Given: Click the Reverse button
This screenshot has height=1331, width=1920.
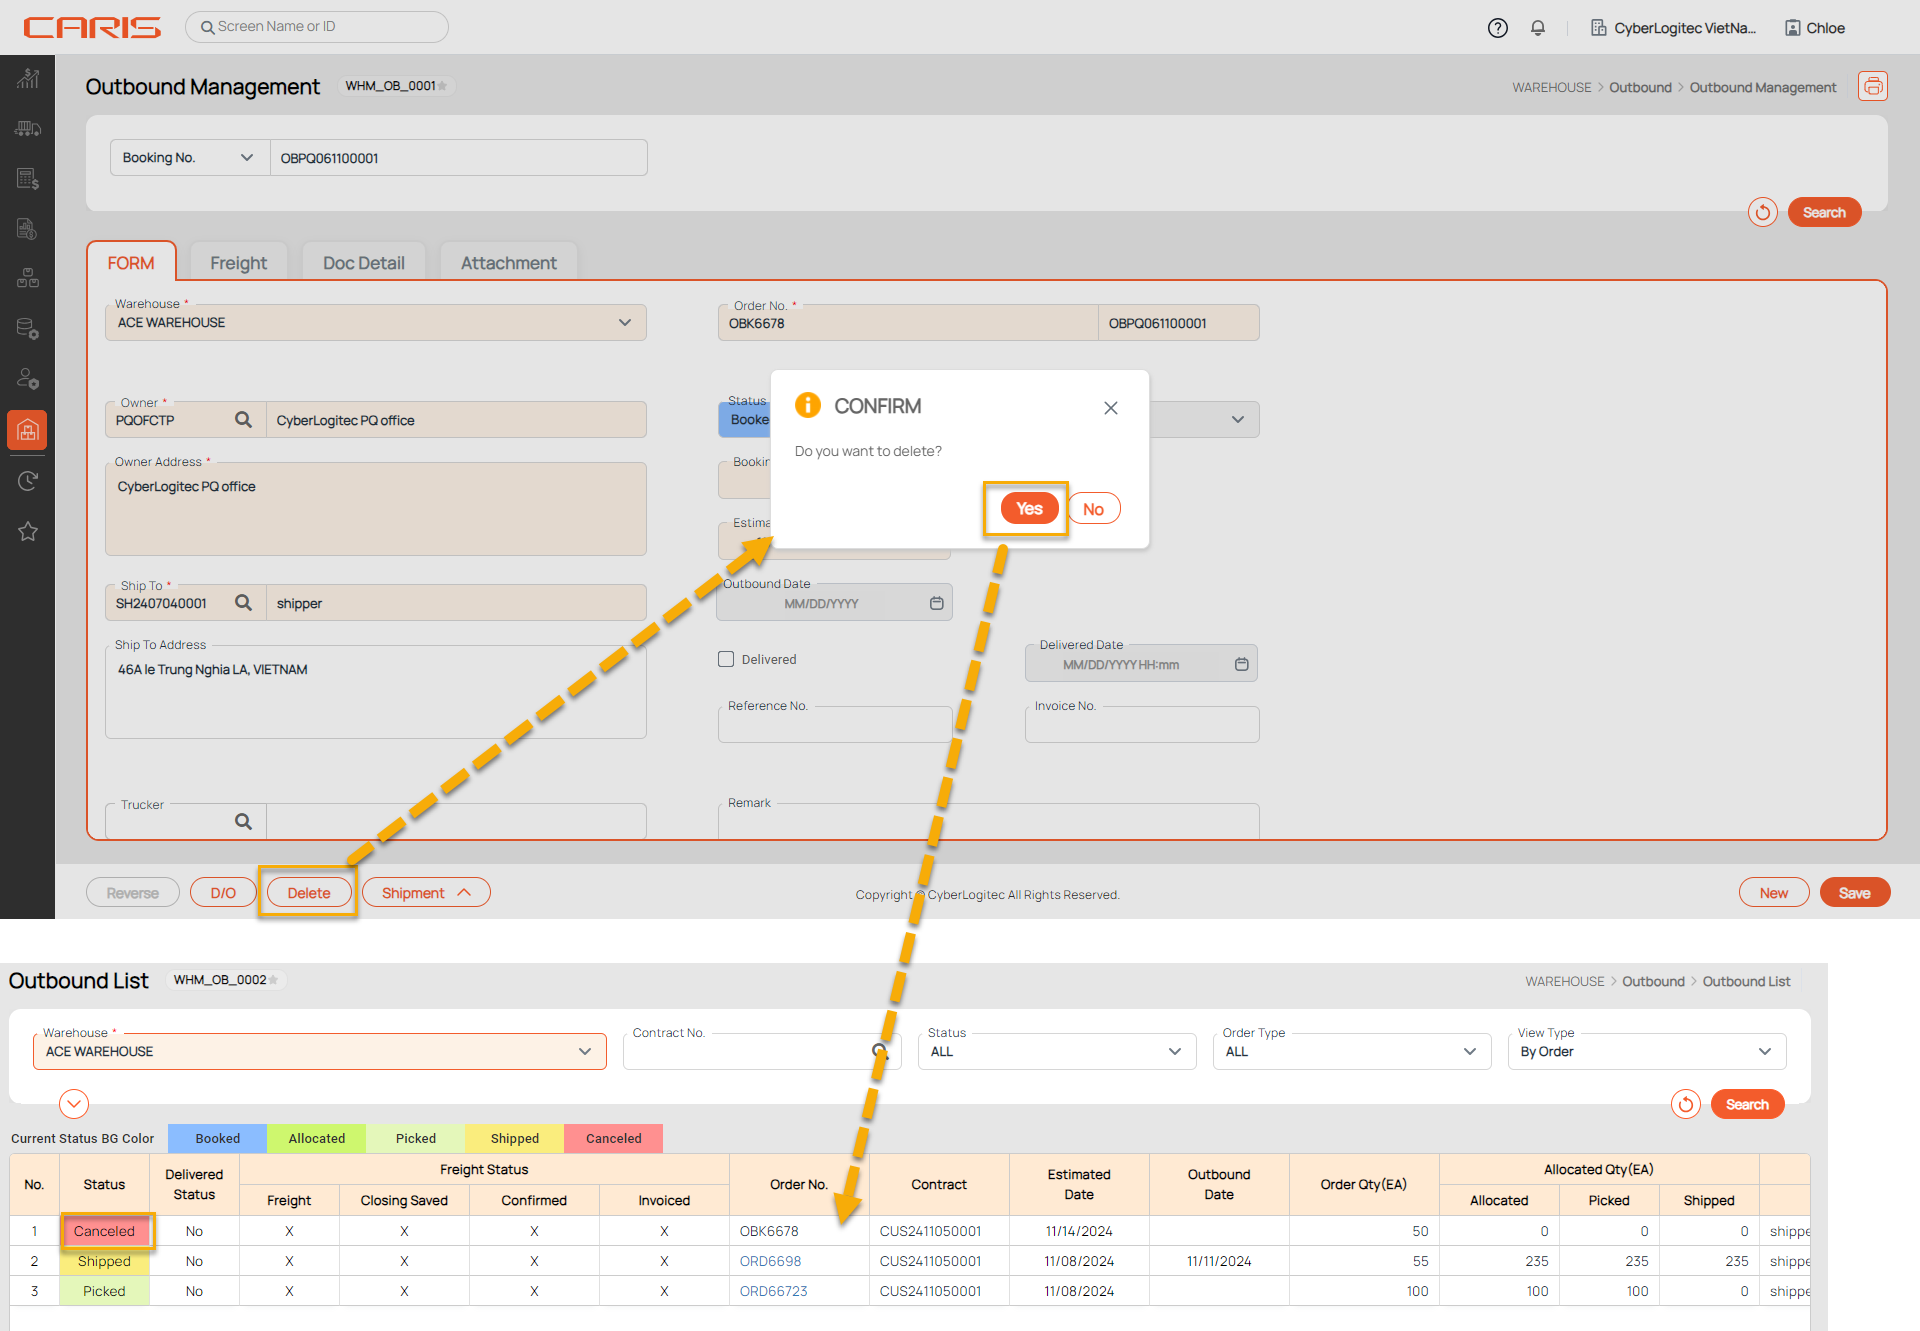Looking at the screenshot, I should pos(133,893).
